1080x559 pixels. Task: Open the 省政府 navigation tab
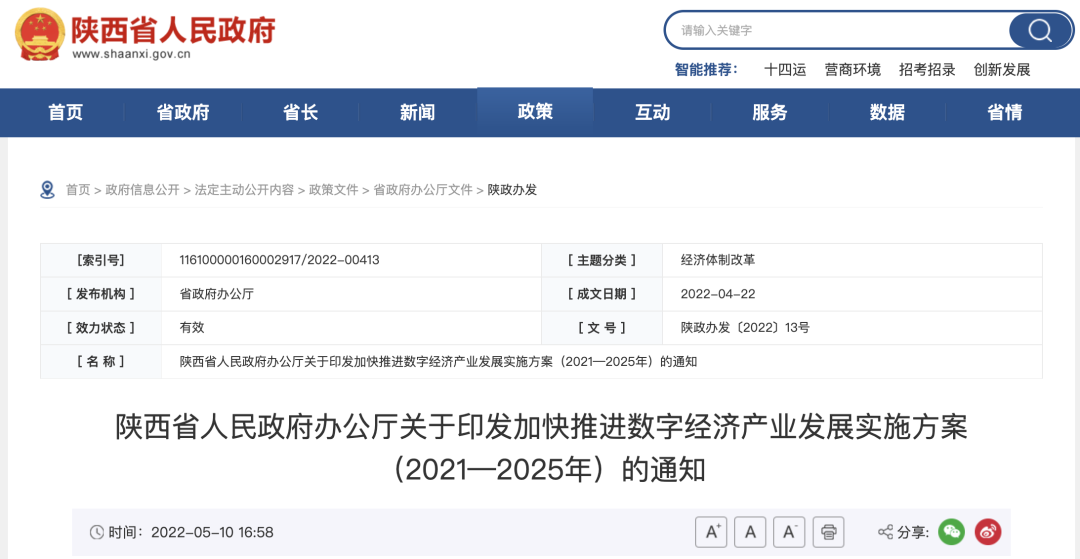(183, 112)
